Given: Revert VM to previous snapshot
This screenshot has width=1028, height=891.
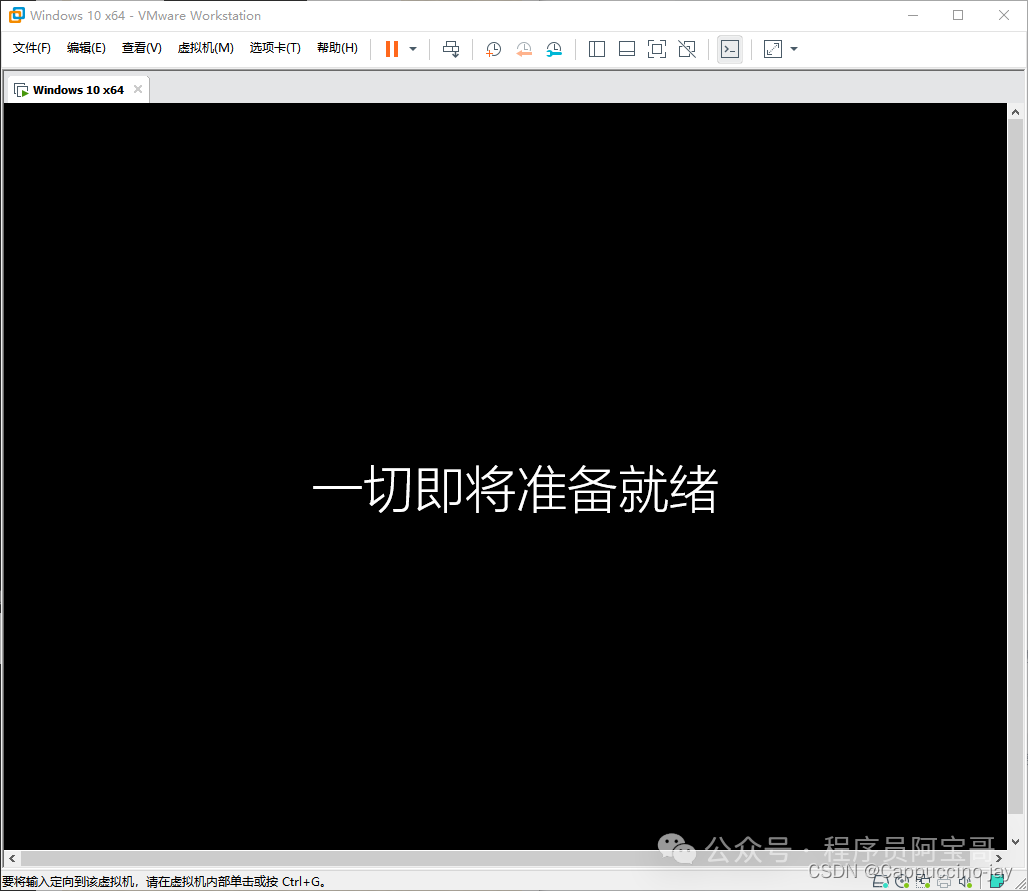Looking at the screenshot, I should coord(524,49).
